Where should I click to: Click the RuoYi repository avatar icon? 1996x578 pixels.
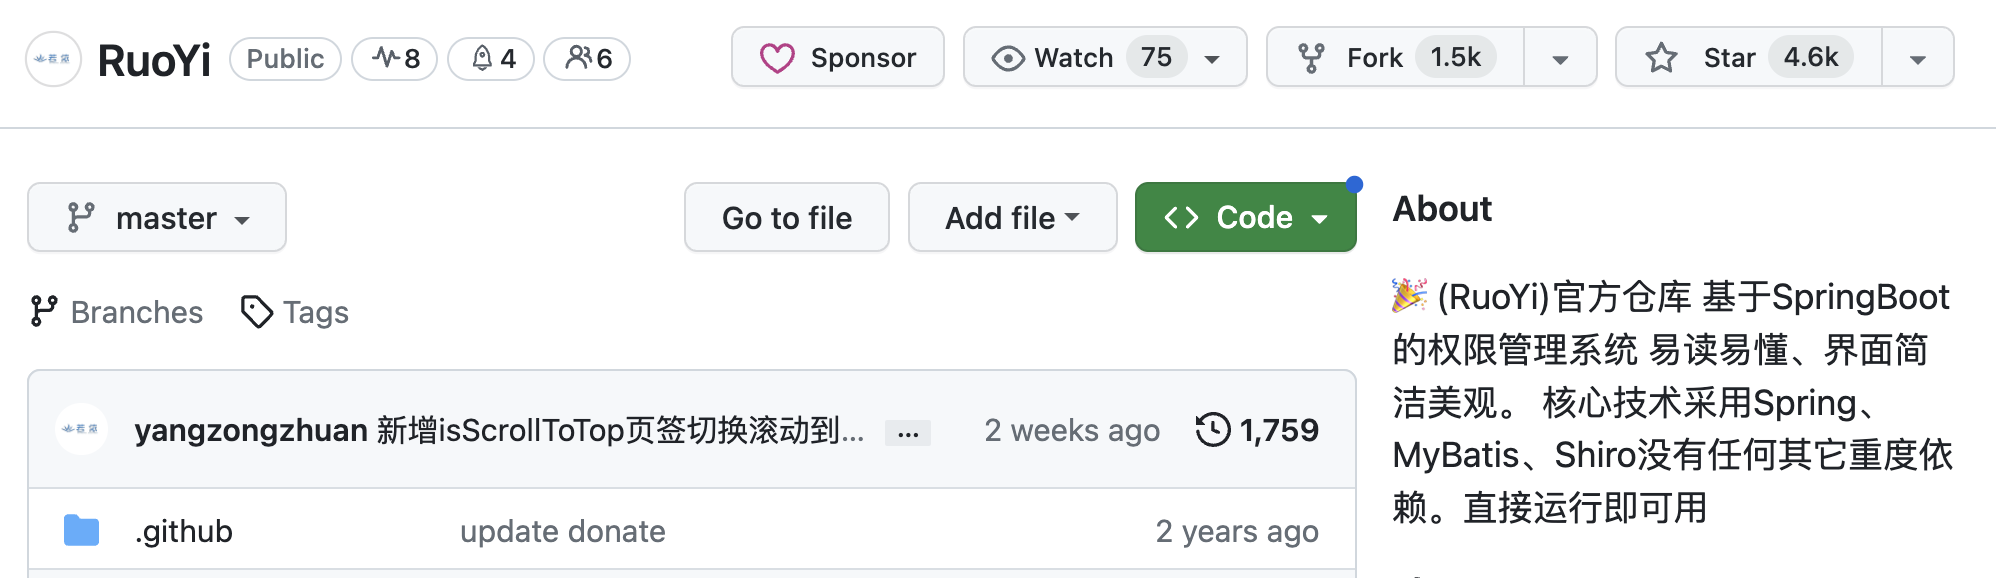(53, 59)
